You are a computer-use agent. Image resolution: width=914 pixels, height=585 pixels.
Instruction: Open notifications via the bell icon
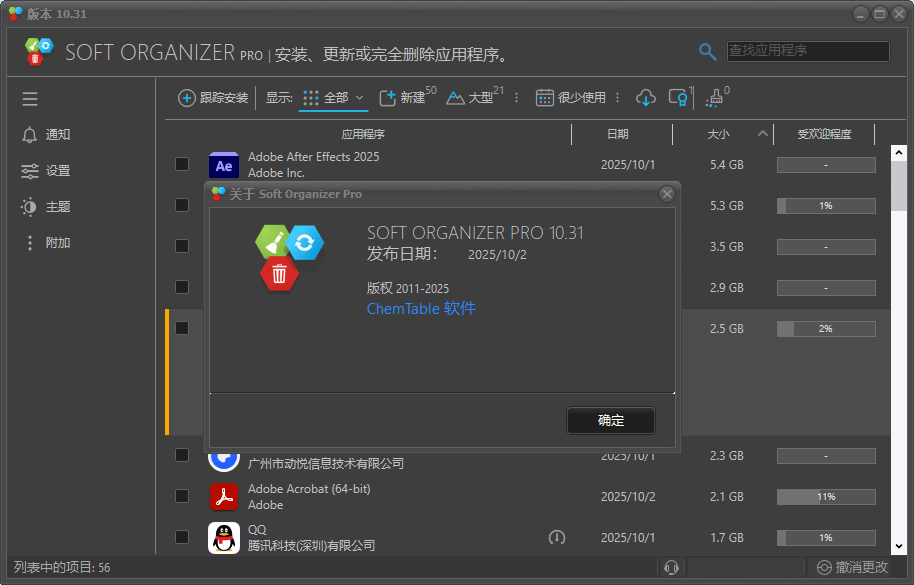(x=30, y=135)
